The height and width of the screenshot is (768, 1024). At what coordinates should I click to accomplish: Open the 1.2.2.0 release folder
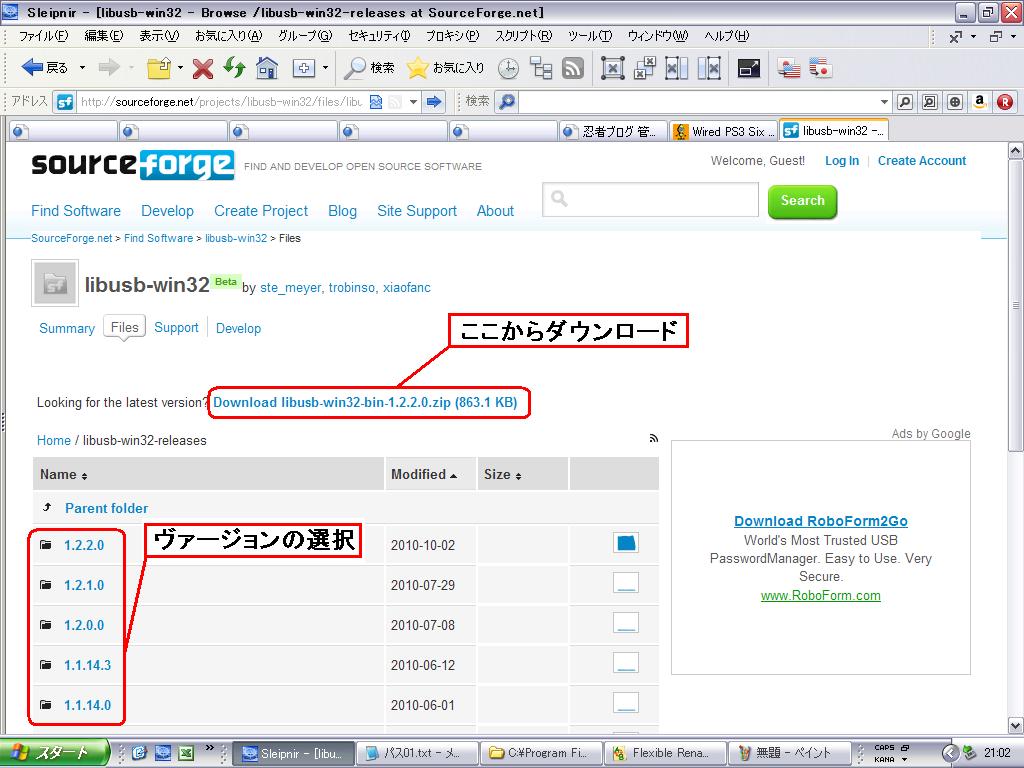coord(84,545)
